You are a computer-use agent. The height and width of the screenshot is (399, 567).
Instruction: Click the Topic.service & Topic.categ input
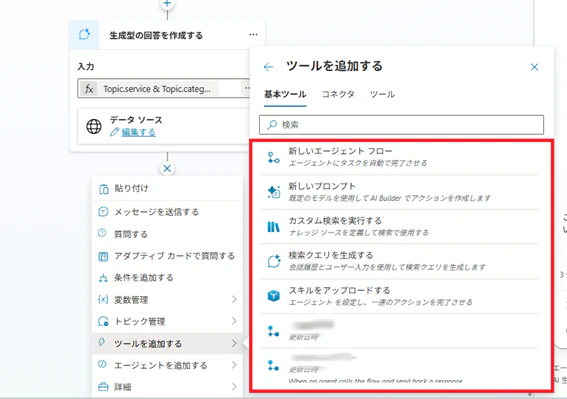coord(156,89)
